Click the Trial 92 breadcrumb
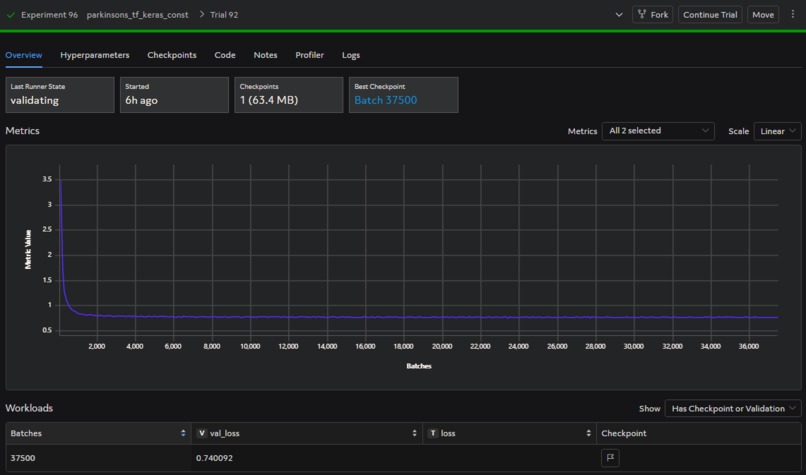 [x=224, y=15]
